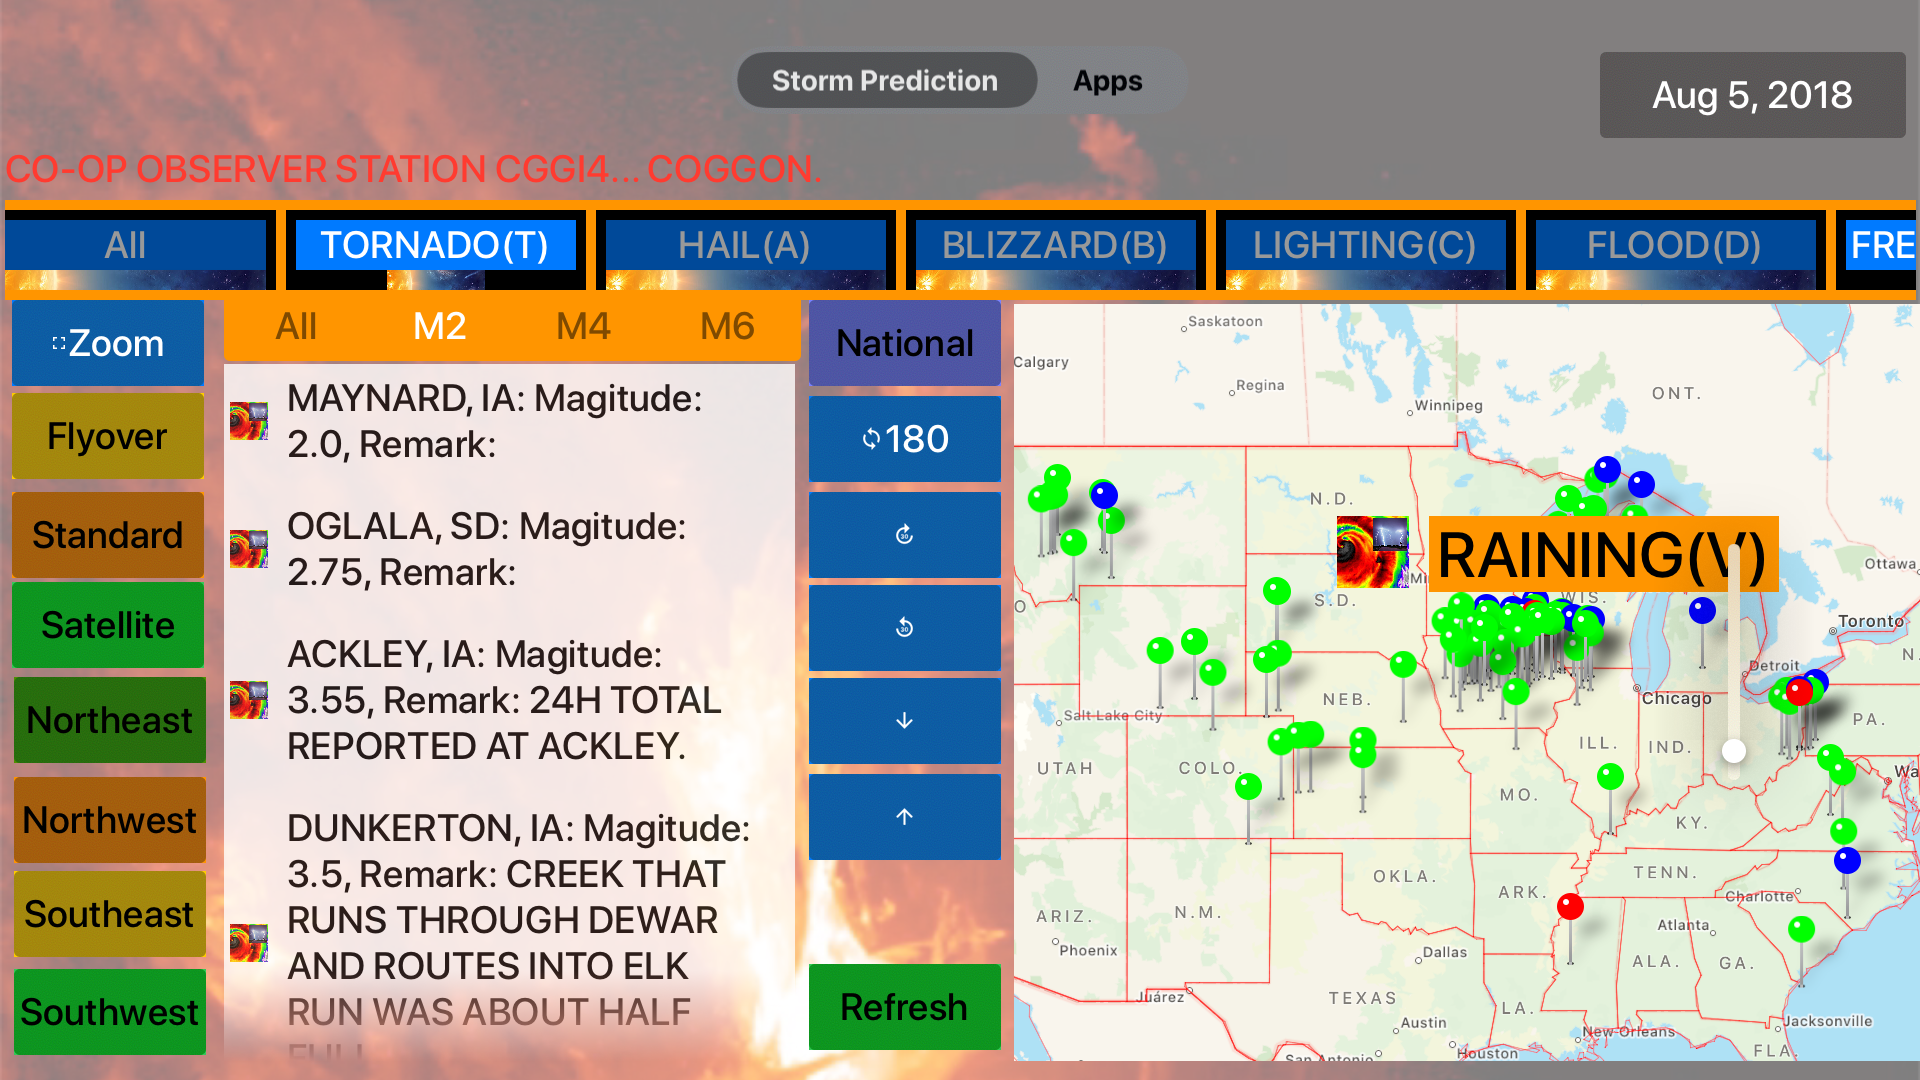Click the rotate clockwise 30 icon
The height and width of the screenshot is (1080, 1920).
tap(905, 535)
